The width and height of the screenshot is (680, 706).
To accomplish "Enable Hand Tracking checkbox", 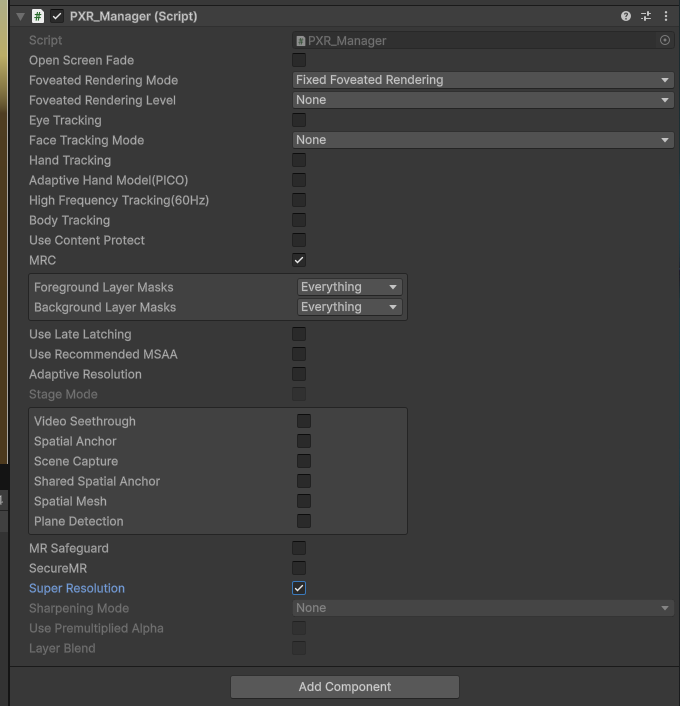I will (x=299, y=160).
